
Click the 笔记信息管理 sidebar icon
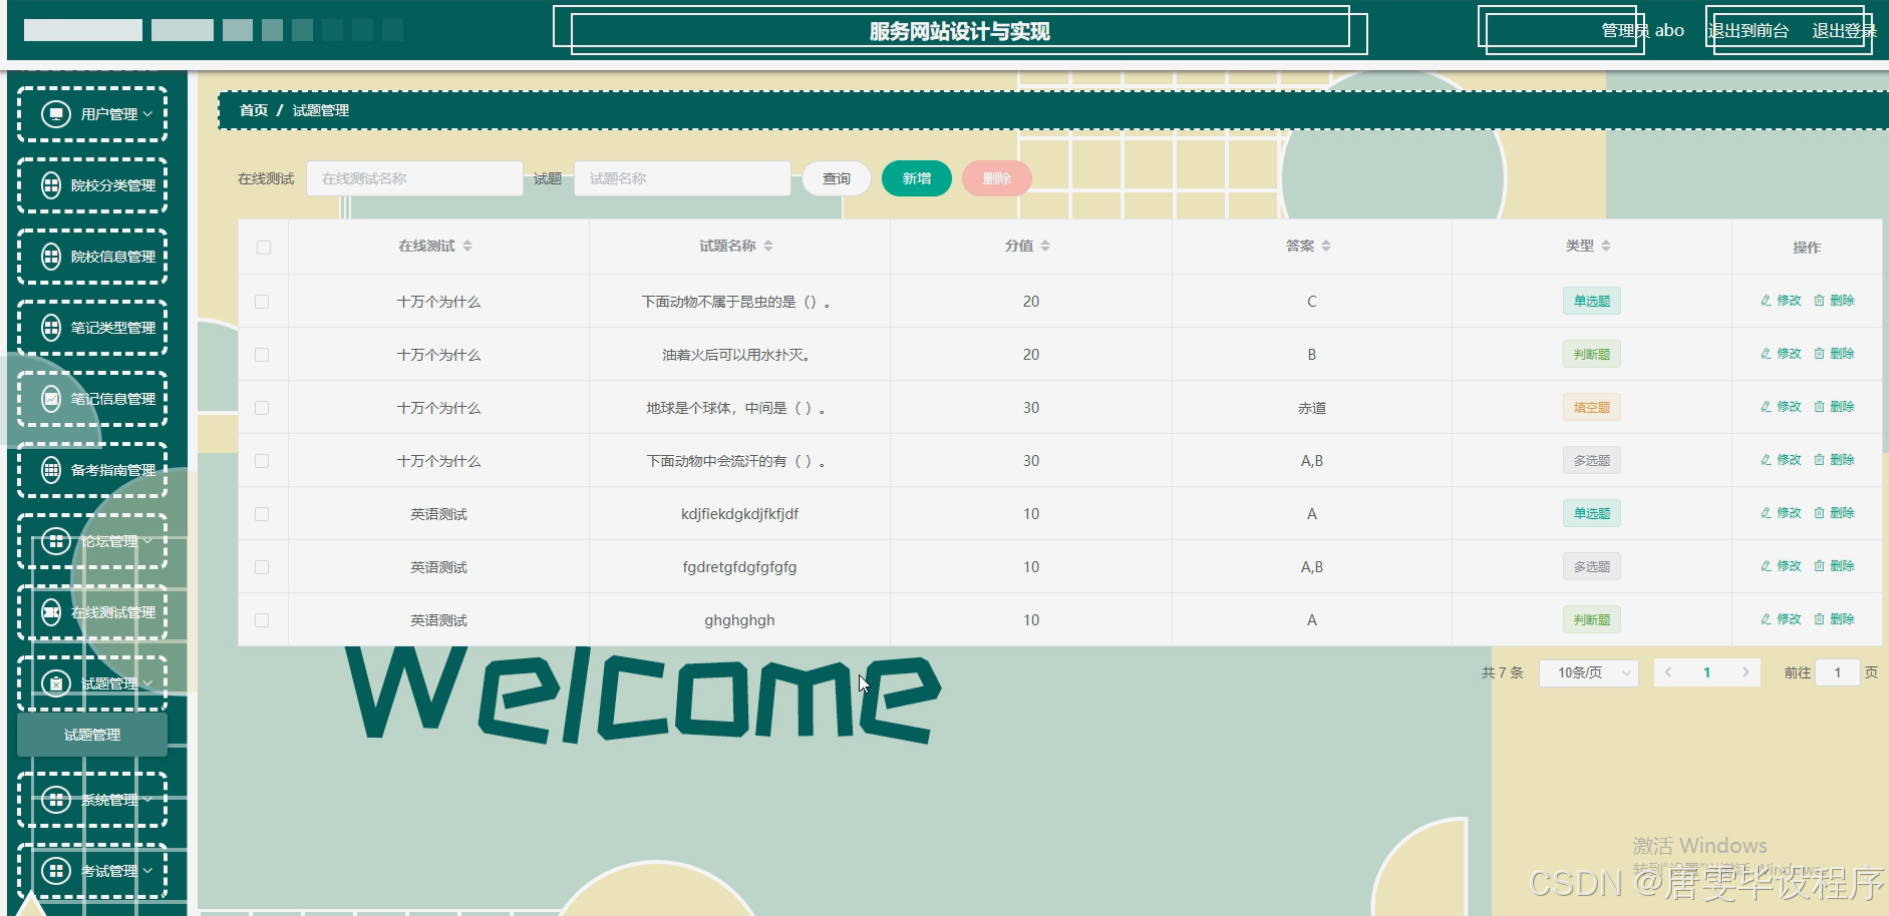pos(51,398)
